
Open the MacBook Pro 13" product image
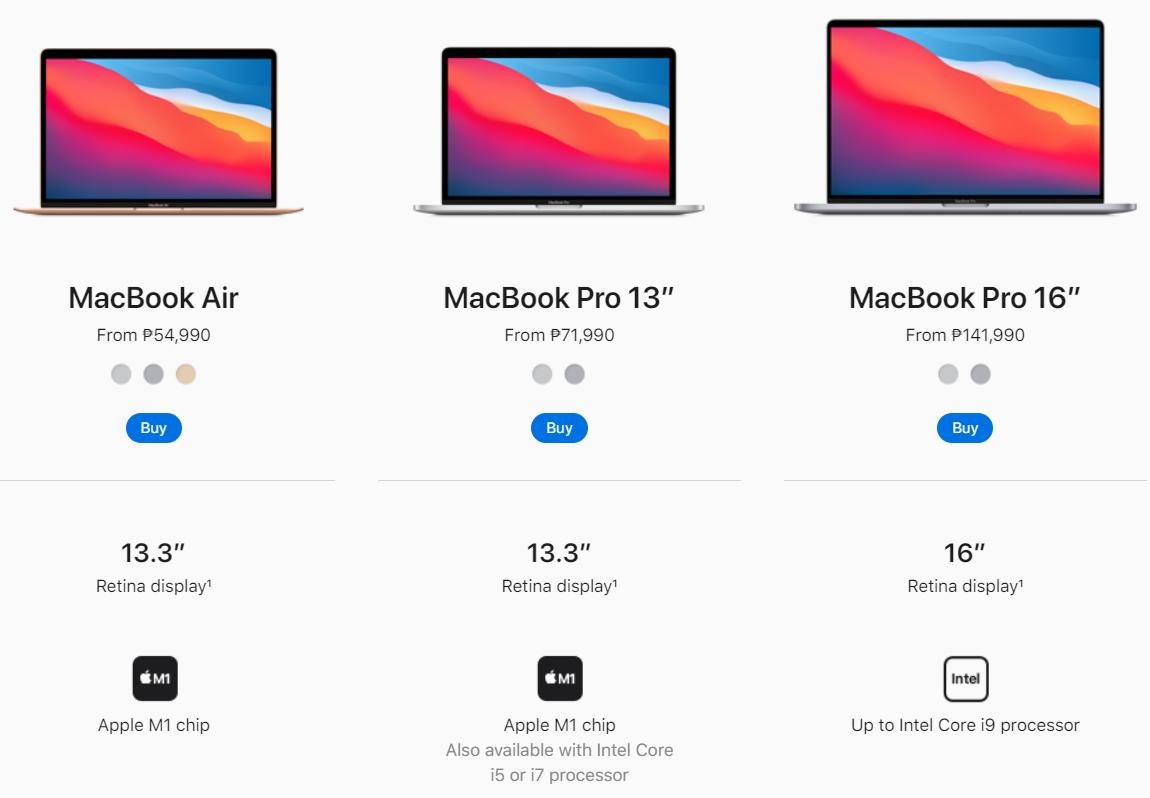point(559,131)
